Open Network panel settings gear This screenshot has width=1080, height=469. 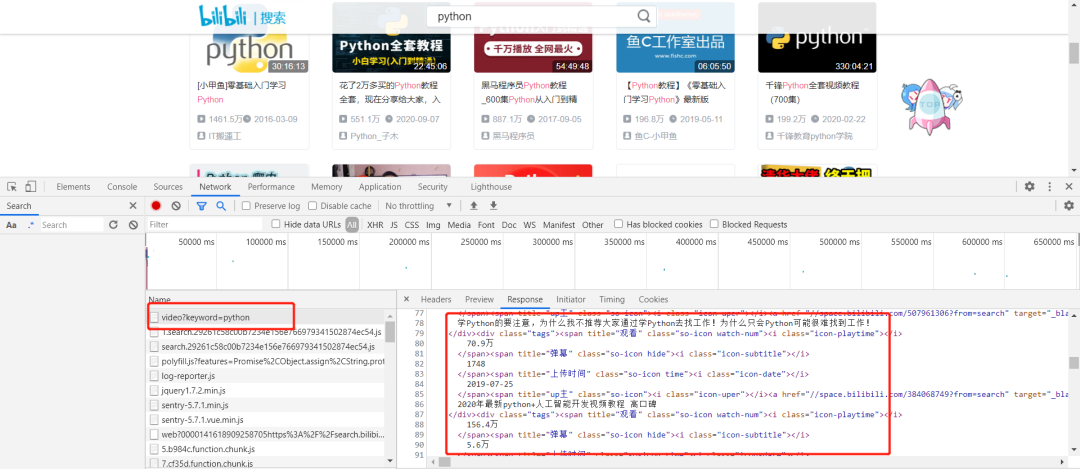(1069, 206)
